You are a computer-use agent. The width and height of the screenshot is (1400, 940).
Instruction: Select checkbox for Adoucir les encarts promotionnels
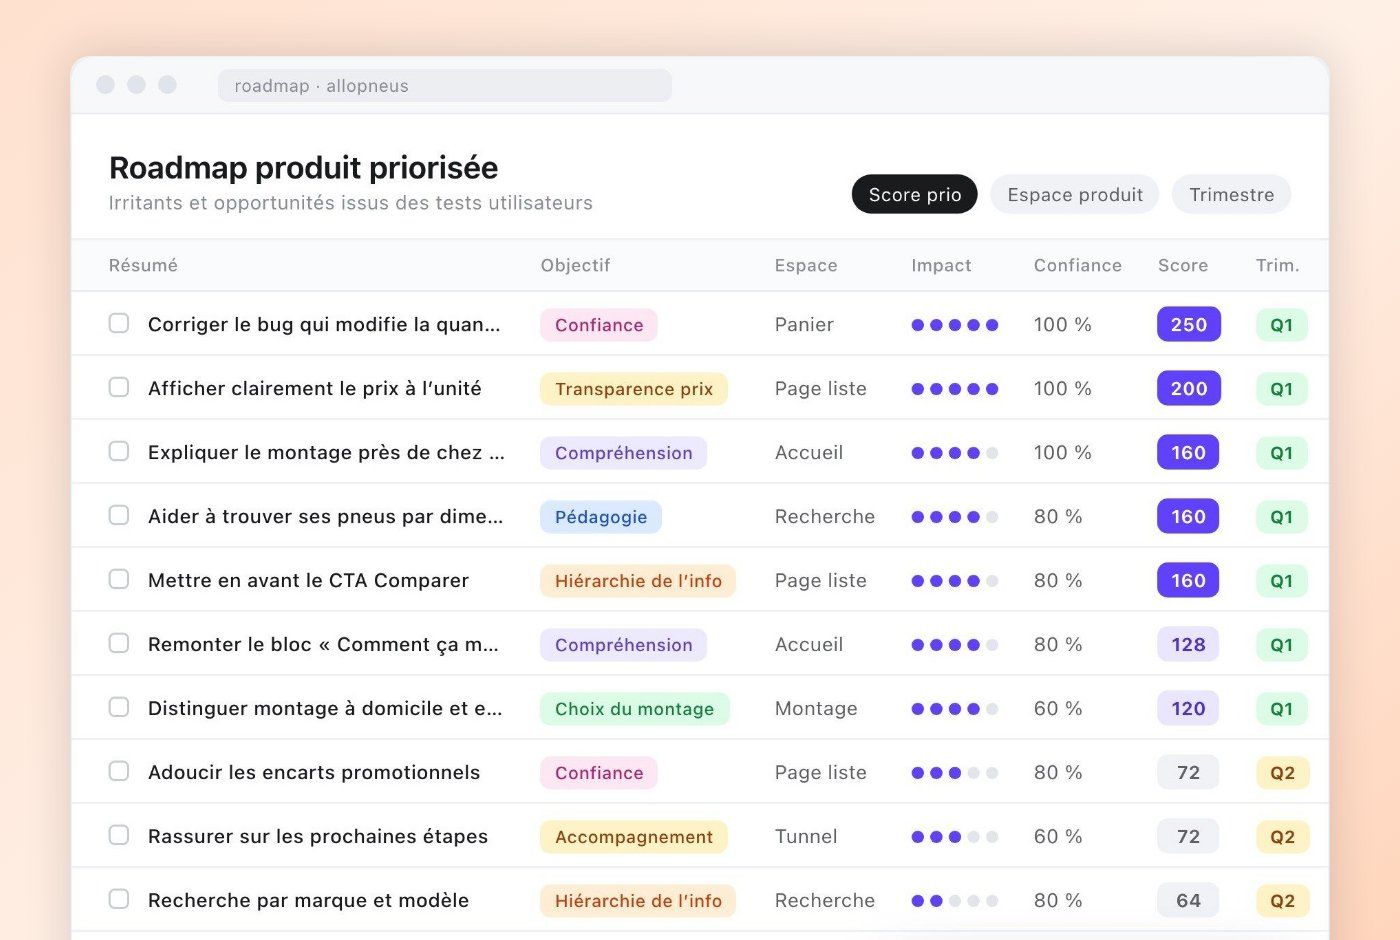point(119,771)
